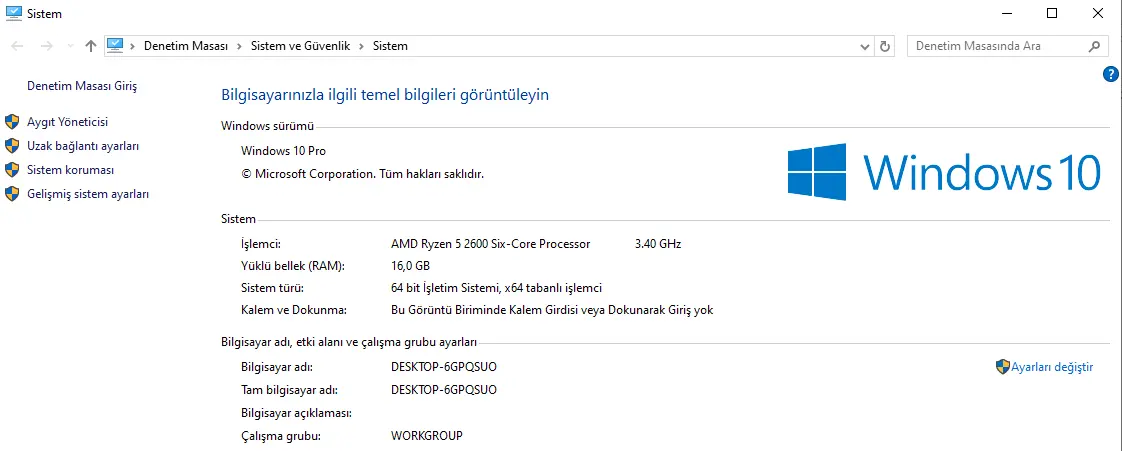Minimize the Sistem window
The image size is (1122, 451).
coord(1008,13)
